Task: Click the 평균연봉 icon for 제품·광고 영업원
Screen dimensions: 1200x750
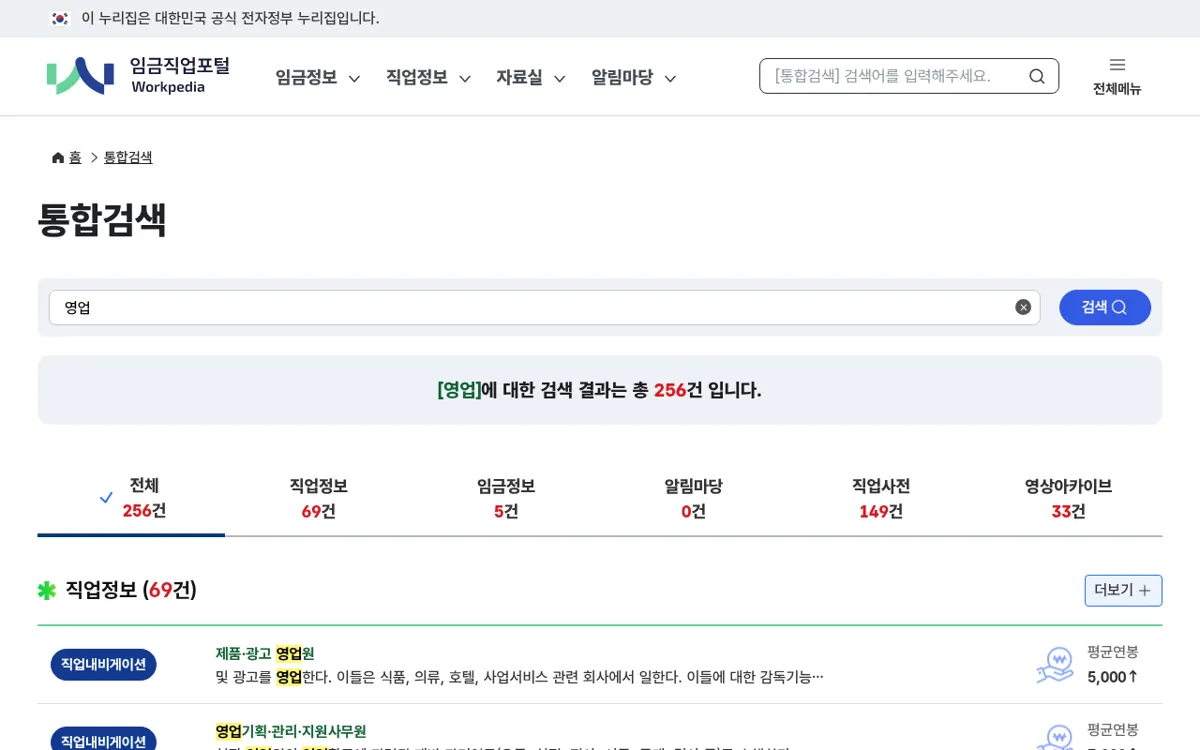Action: click(1055, 665)
